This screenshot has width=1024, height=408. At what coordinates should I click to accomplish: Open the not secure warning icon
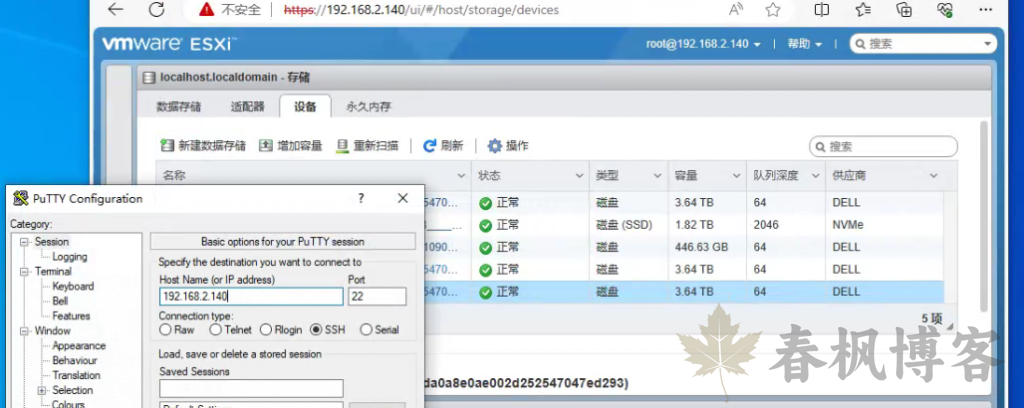[x=207, y=10]
